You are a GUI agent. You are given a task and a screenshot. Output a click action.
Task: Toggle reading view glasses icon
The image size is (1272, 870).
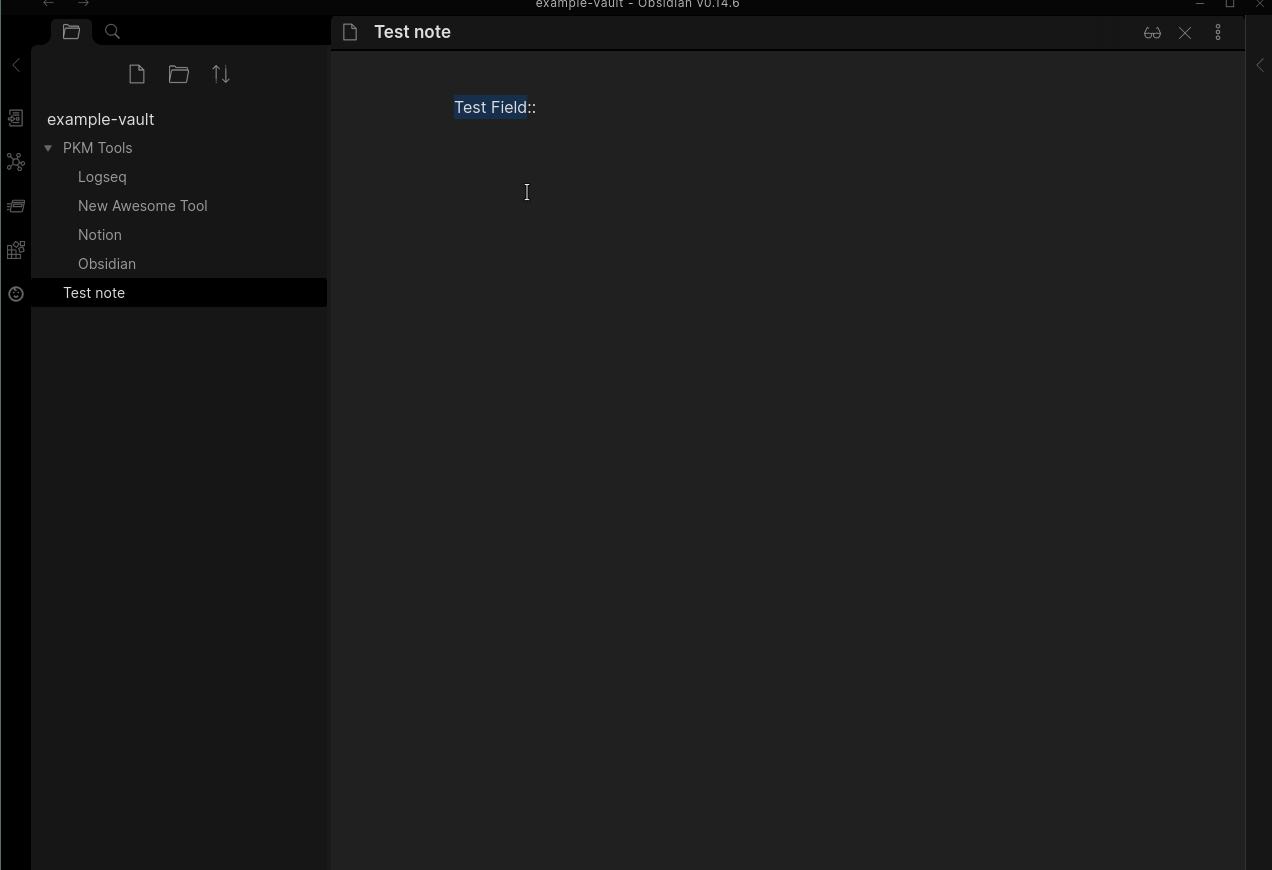[1152, 33]
